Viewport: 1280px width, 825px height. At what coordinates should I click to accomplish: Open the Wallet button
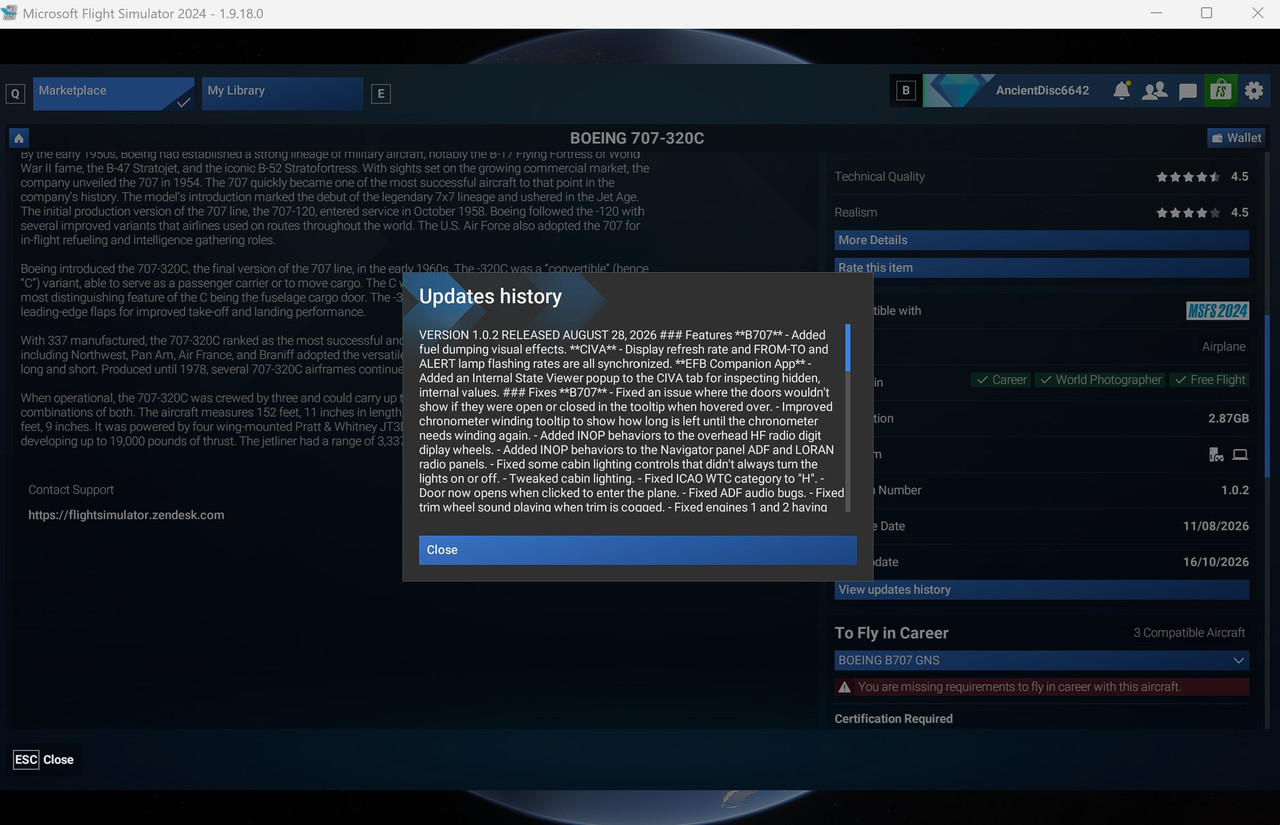click(x=1237, y=138)
